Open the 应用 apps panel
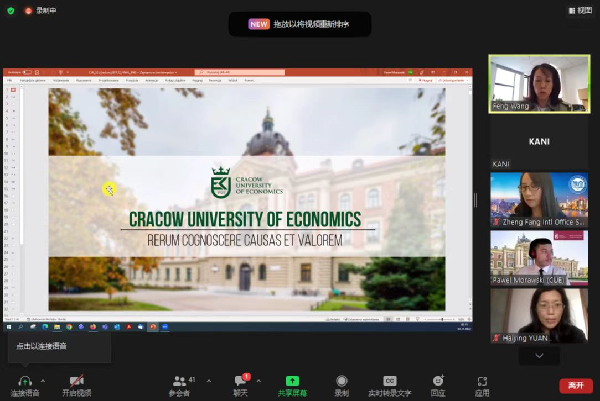This screenshot has width=600, height=401. coord(482,386)
